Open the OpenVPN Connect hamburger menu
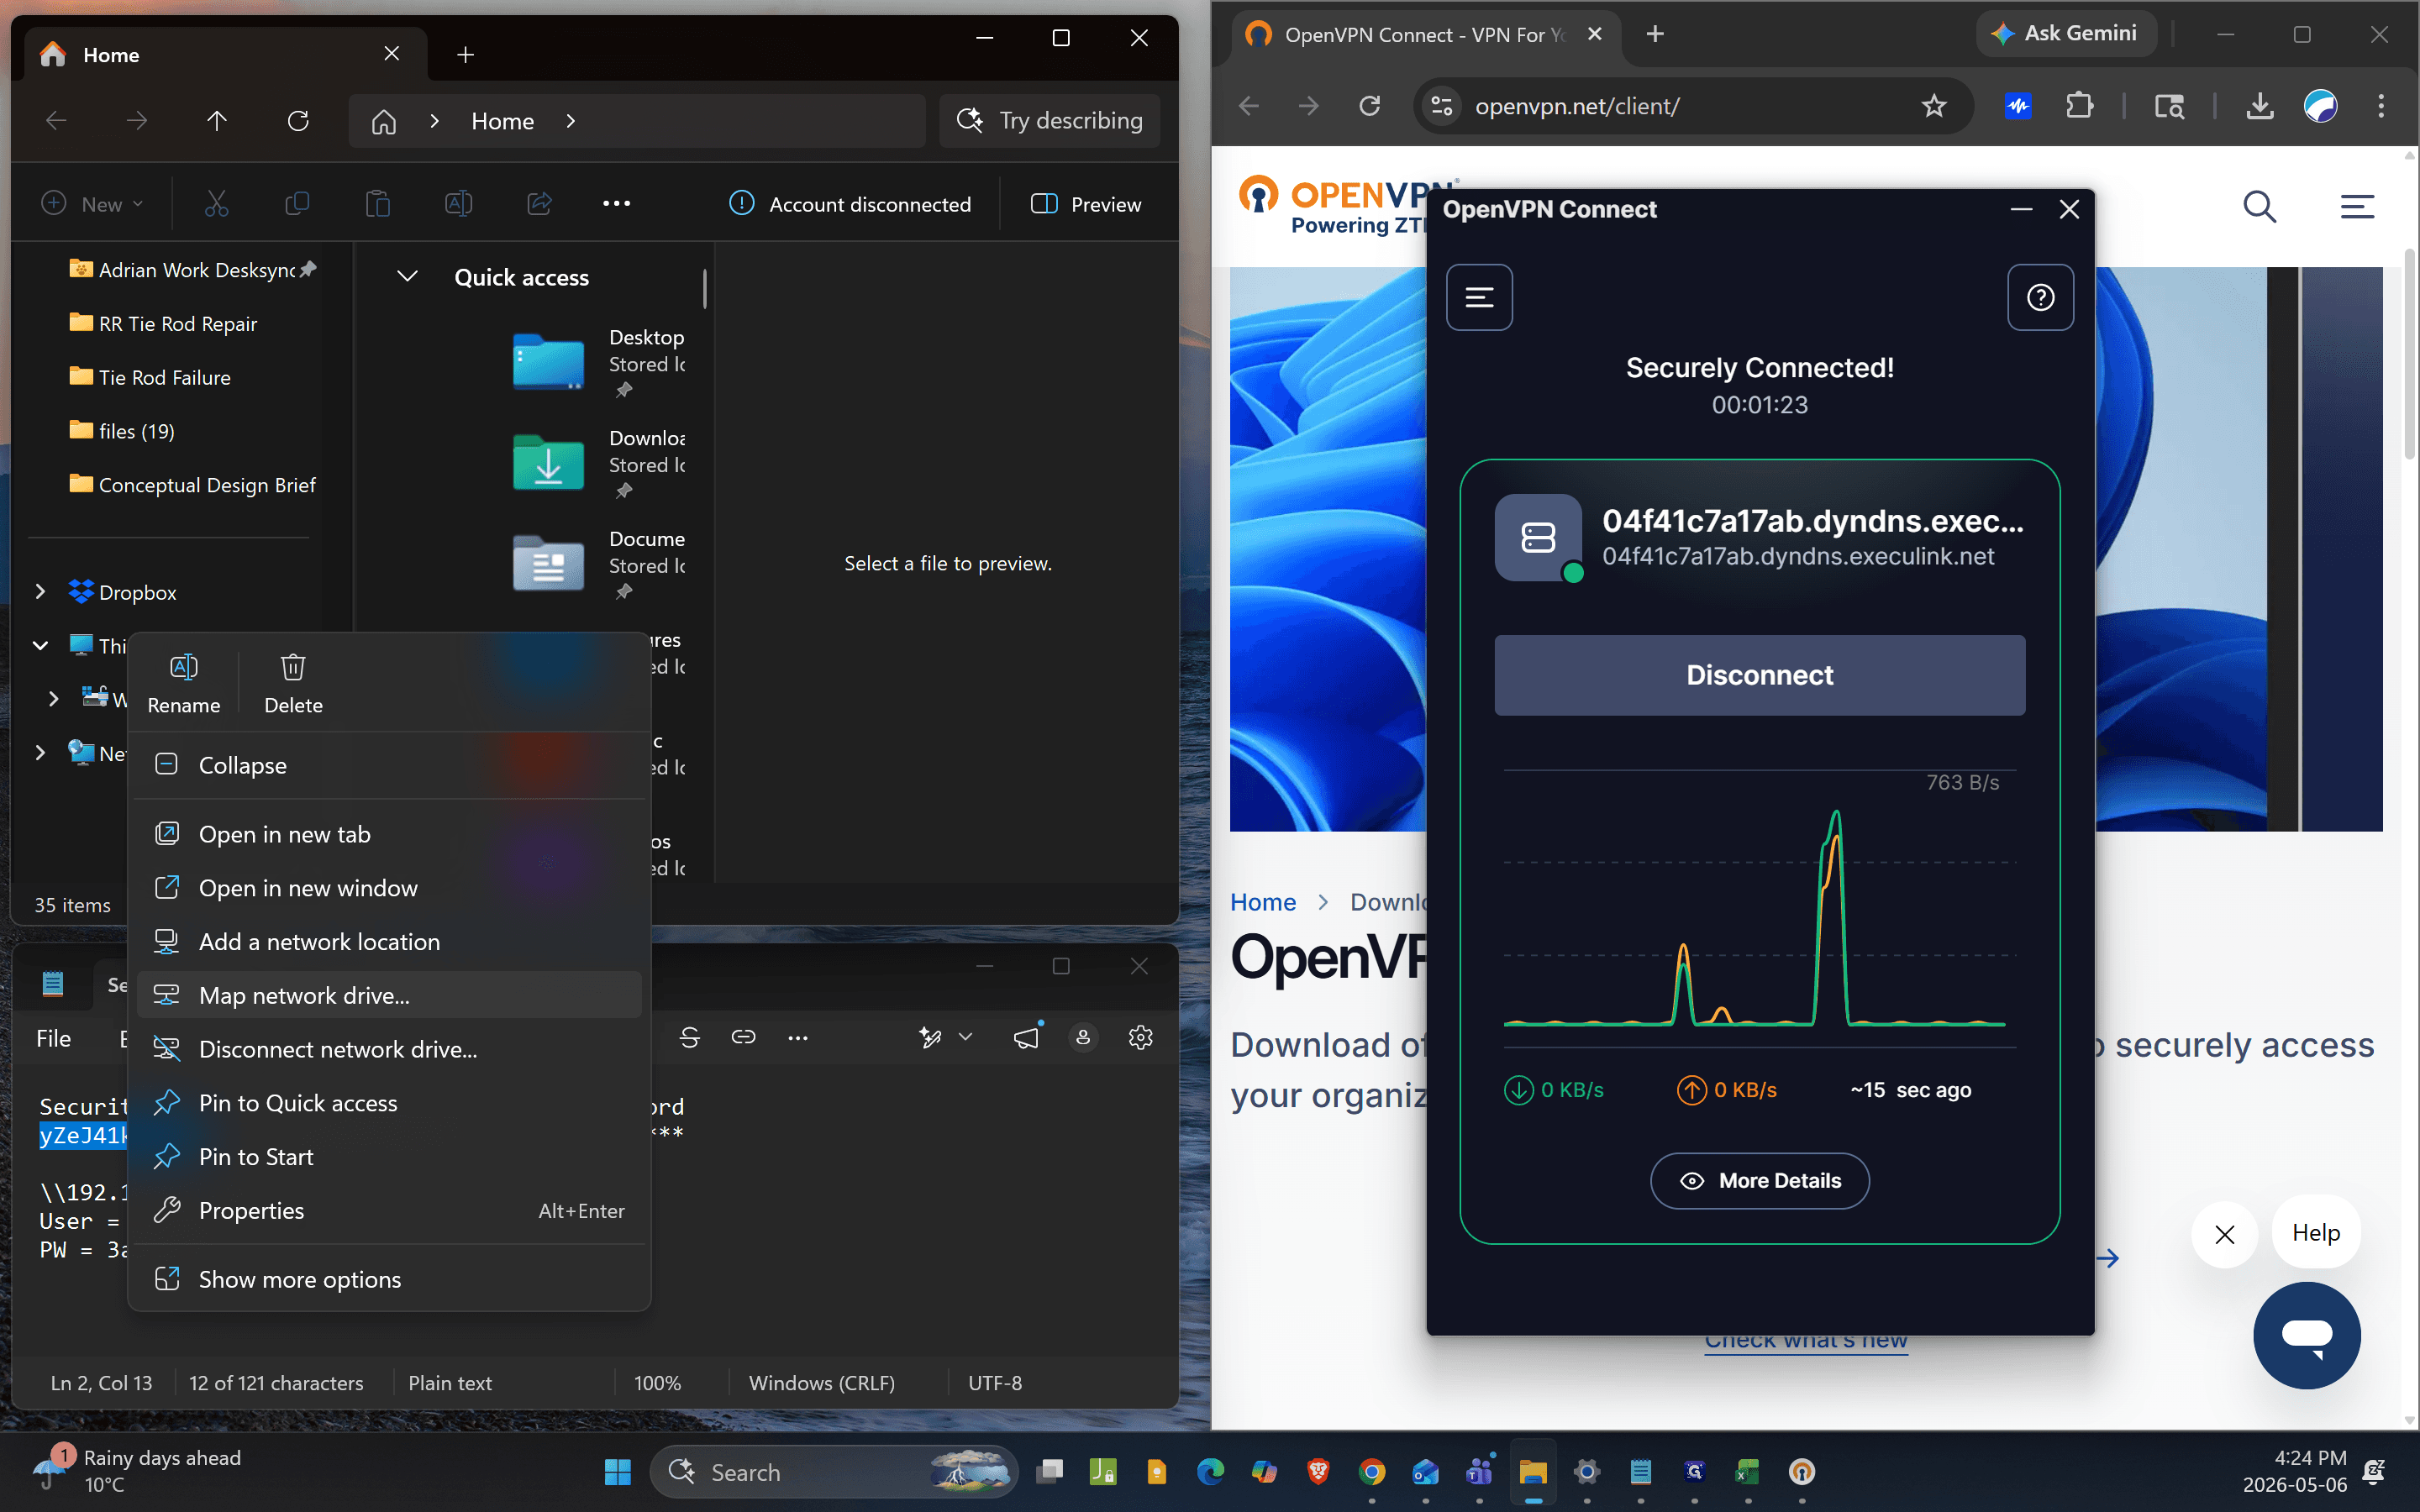 [1479, 297]
